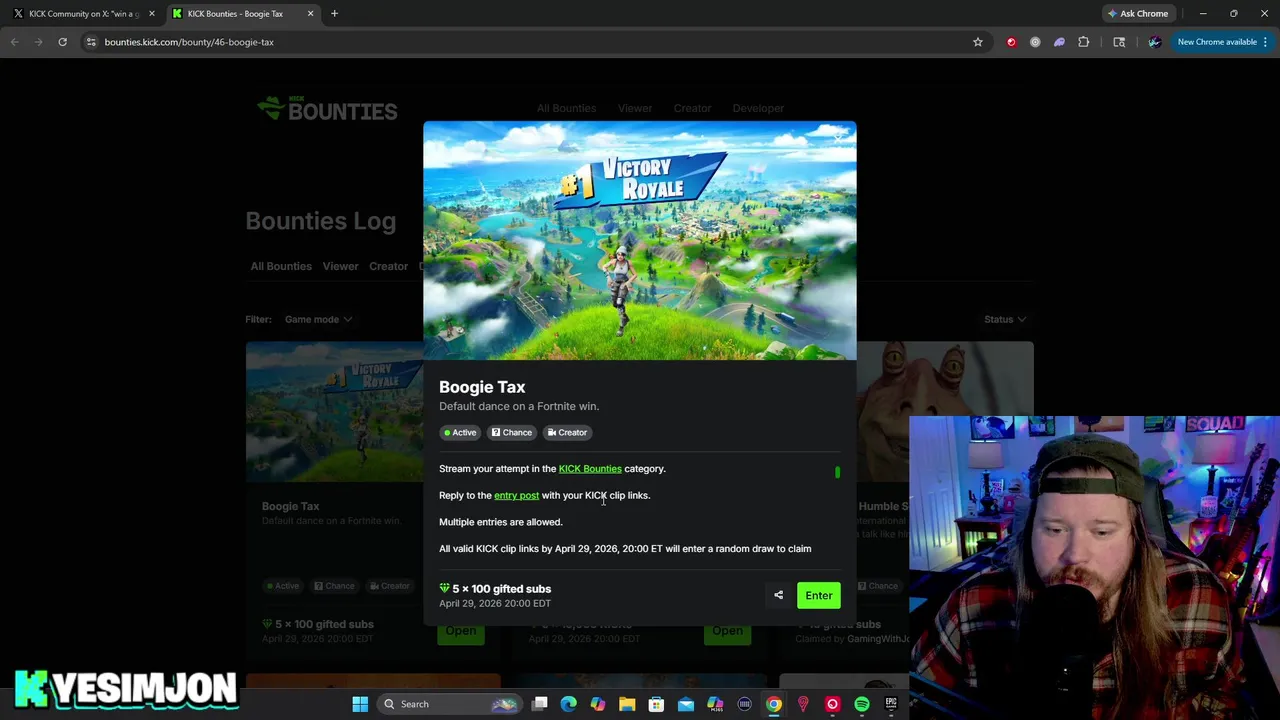This screenshot has height=720, width=1280.
Task: Open a new browser tab
Action: coord(334,13)
